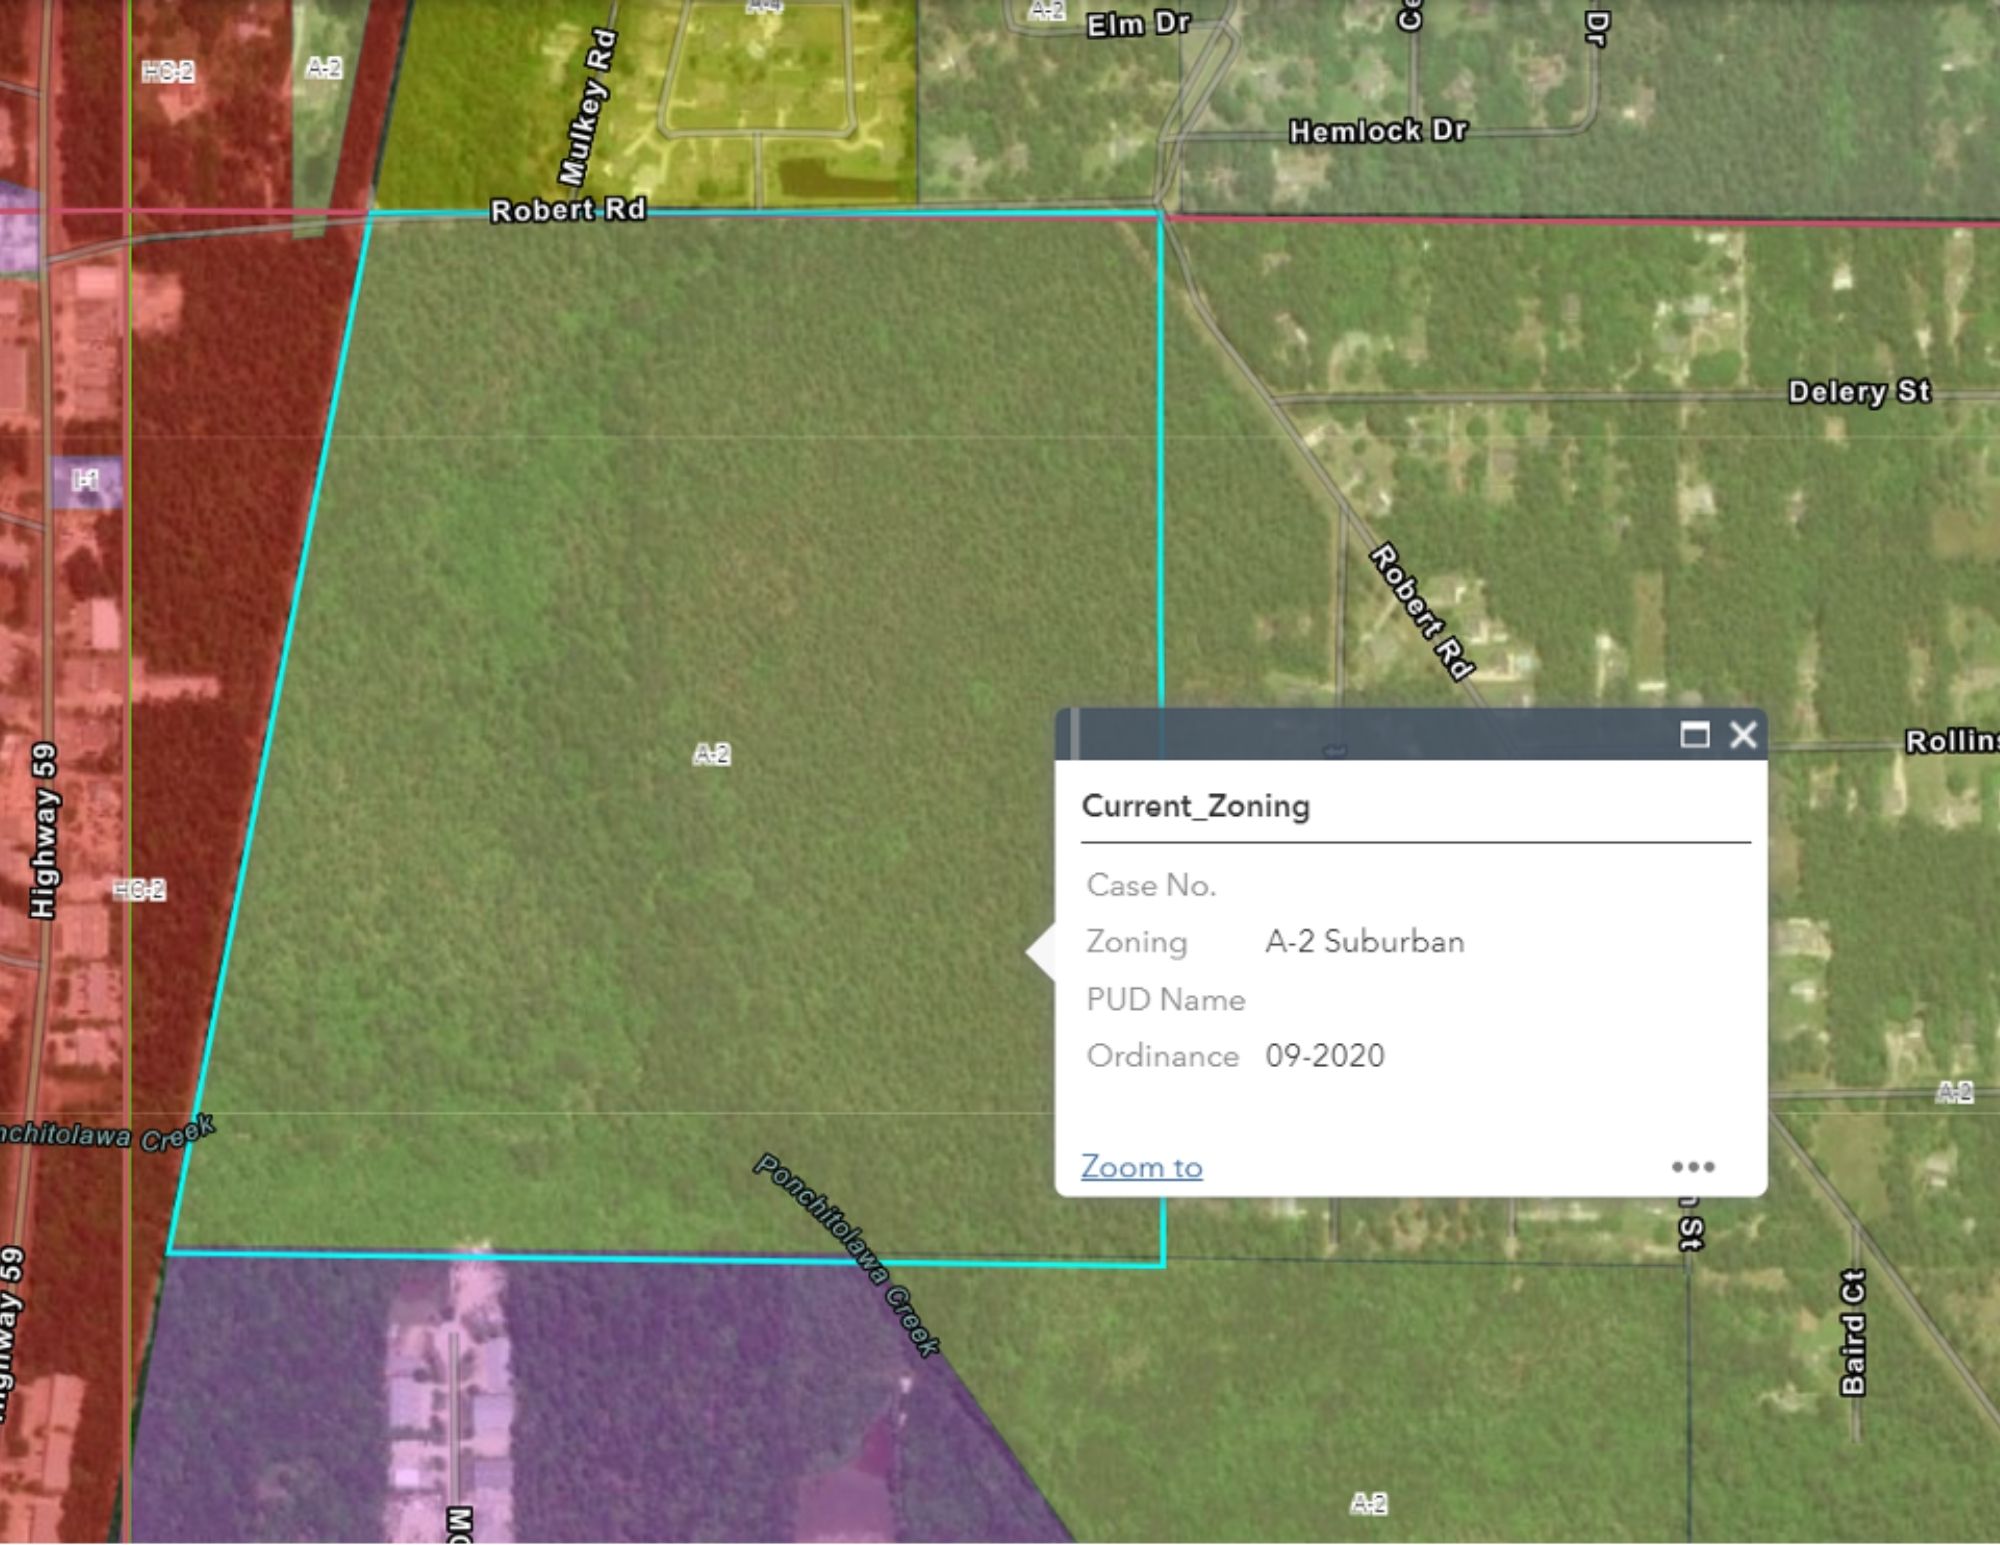Click the Delery St street label
Viewport: 2000px width, 1545px height.
click(x=1859, y=391)
